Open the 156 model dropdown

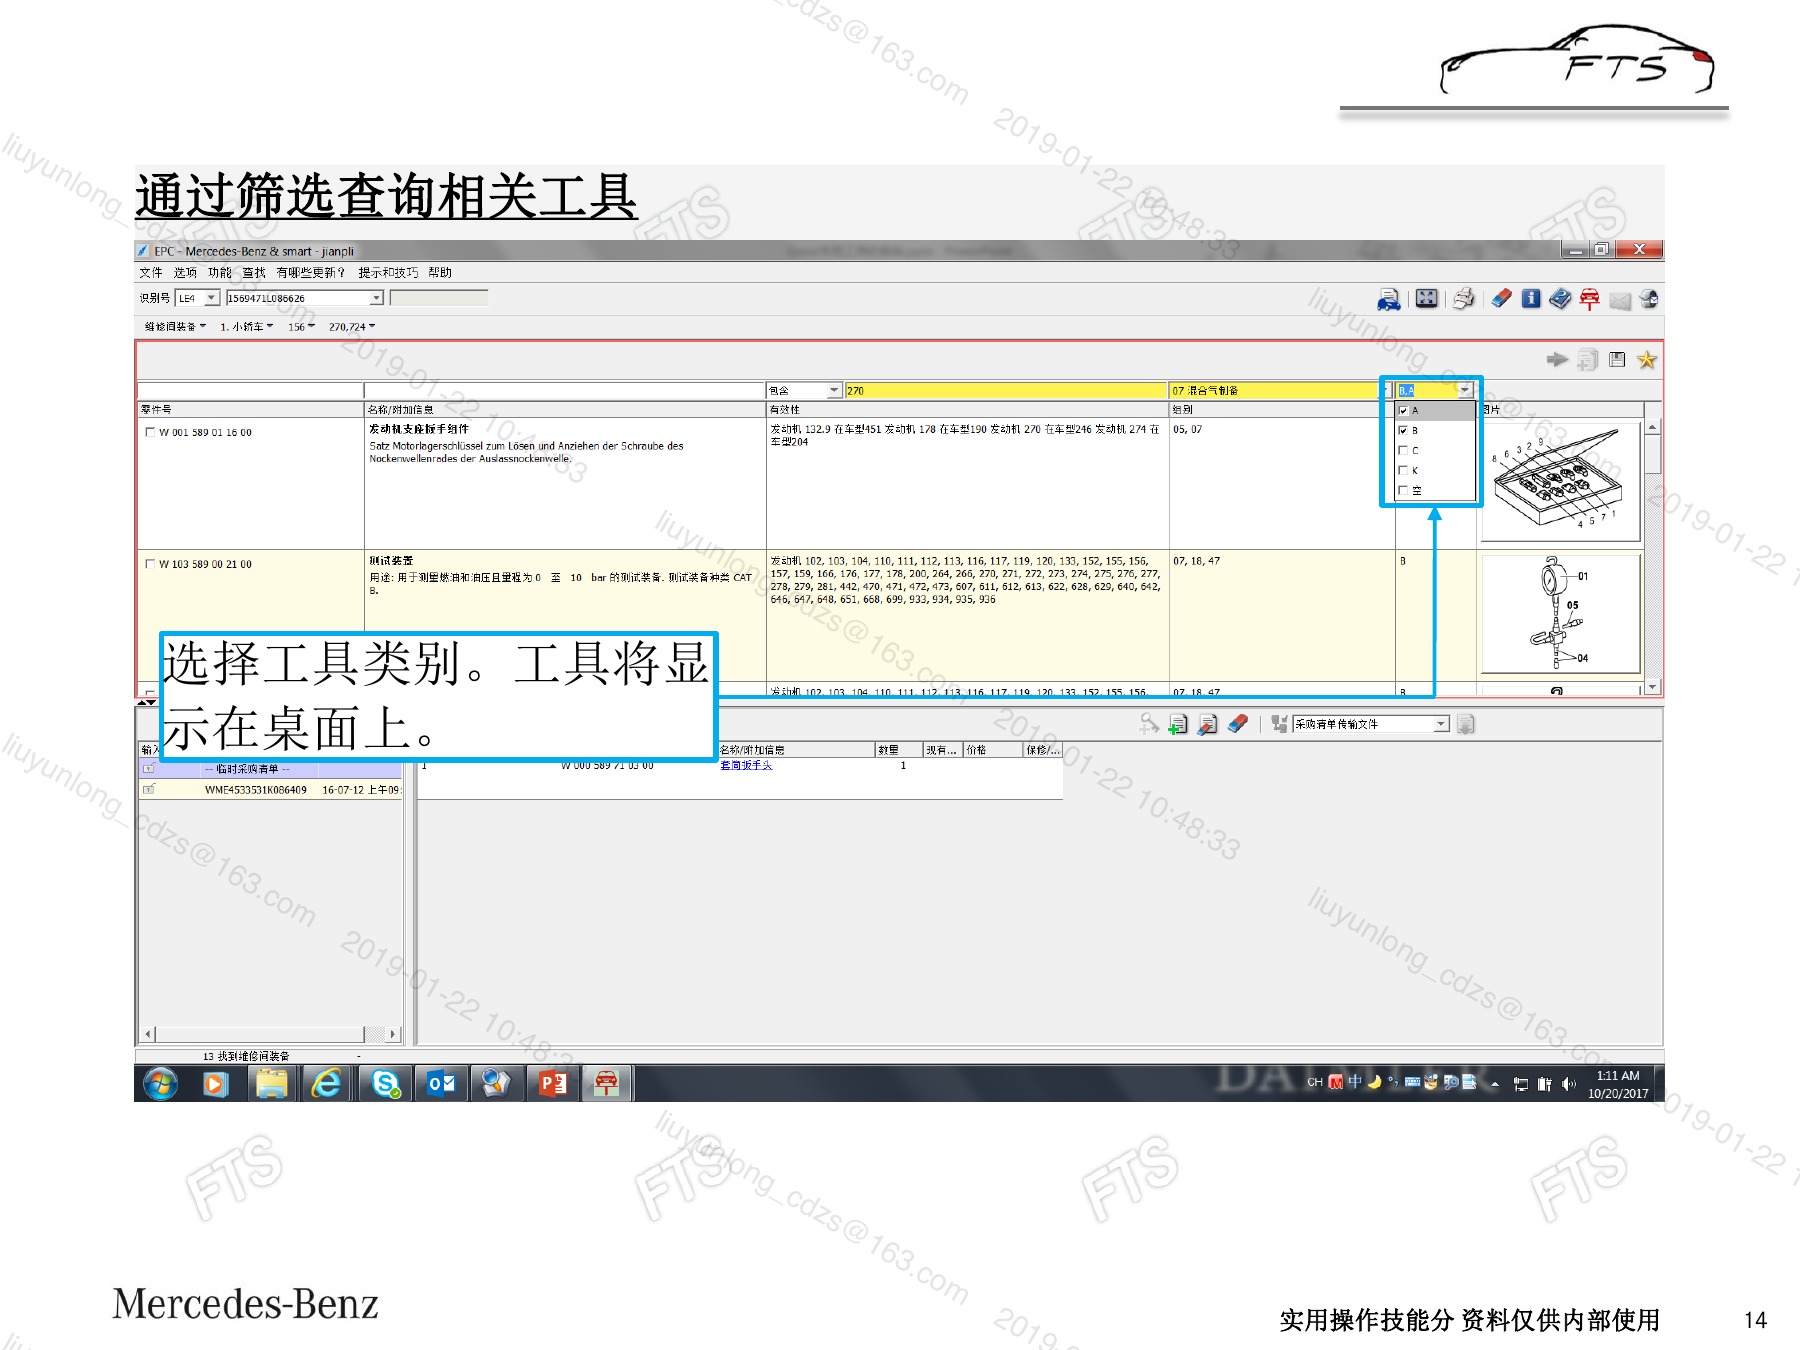(301, 327)
